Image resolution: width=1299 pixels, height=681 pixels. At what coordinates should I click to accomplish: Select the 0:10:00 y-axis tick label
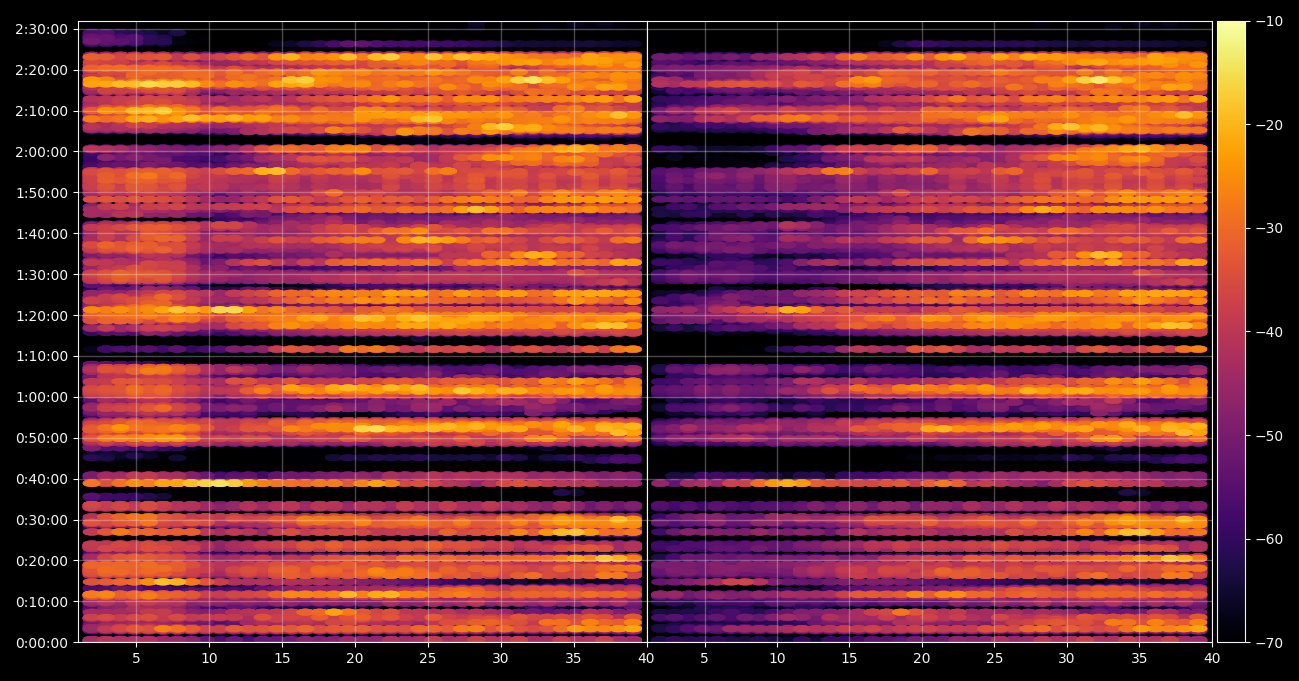pyautogui.click(x=42, y=602)
